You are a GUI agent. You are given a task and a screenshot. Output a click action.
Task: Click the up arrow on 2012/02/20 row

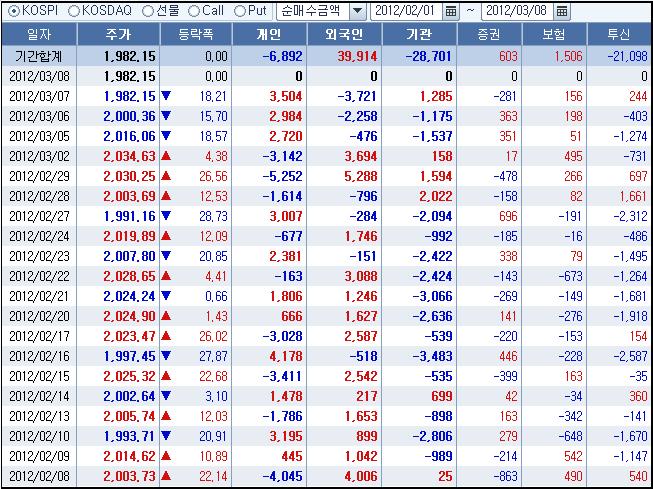[x=166, y=316]
